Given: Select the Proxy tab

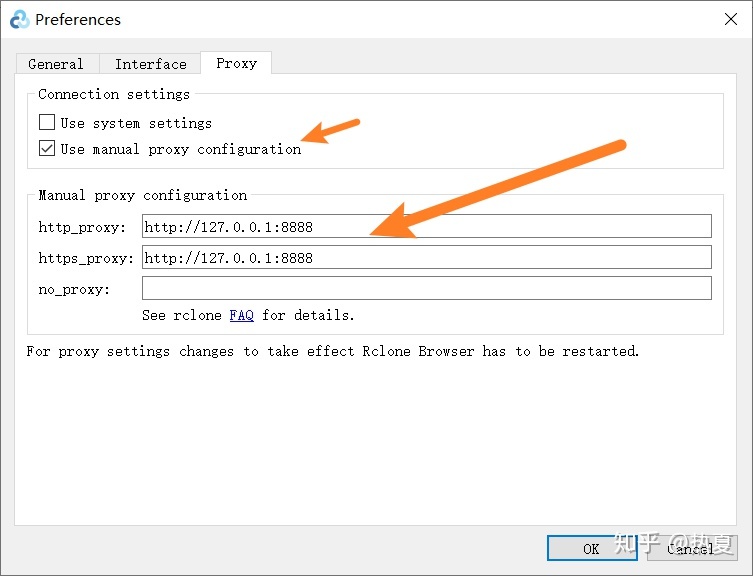Looking at the screenshot, I should click(236, 63).
